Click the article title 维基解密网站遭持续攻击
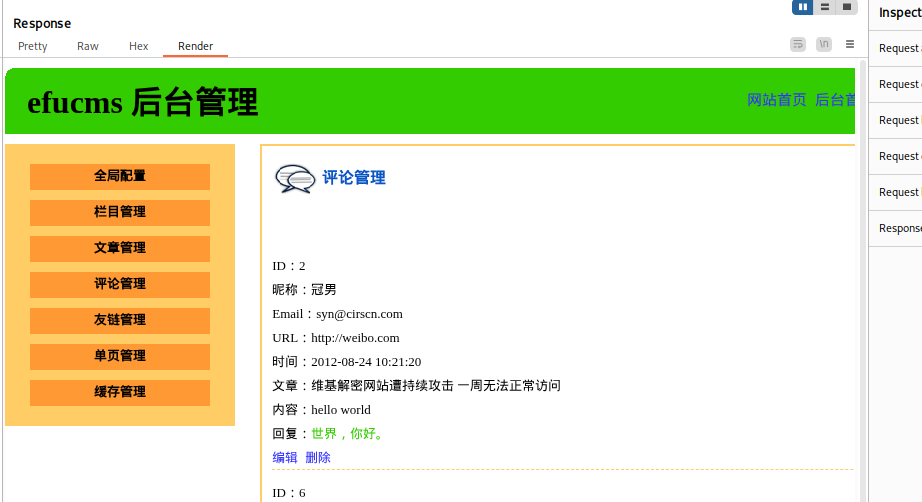The height and width of the screenshot is (502, 922). [x=382, y=386]
